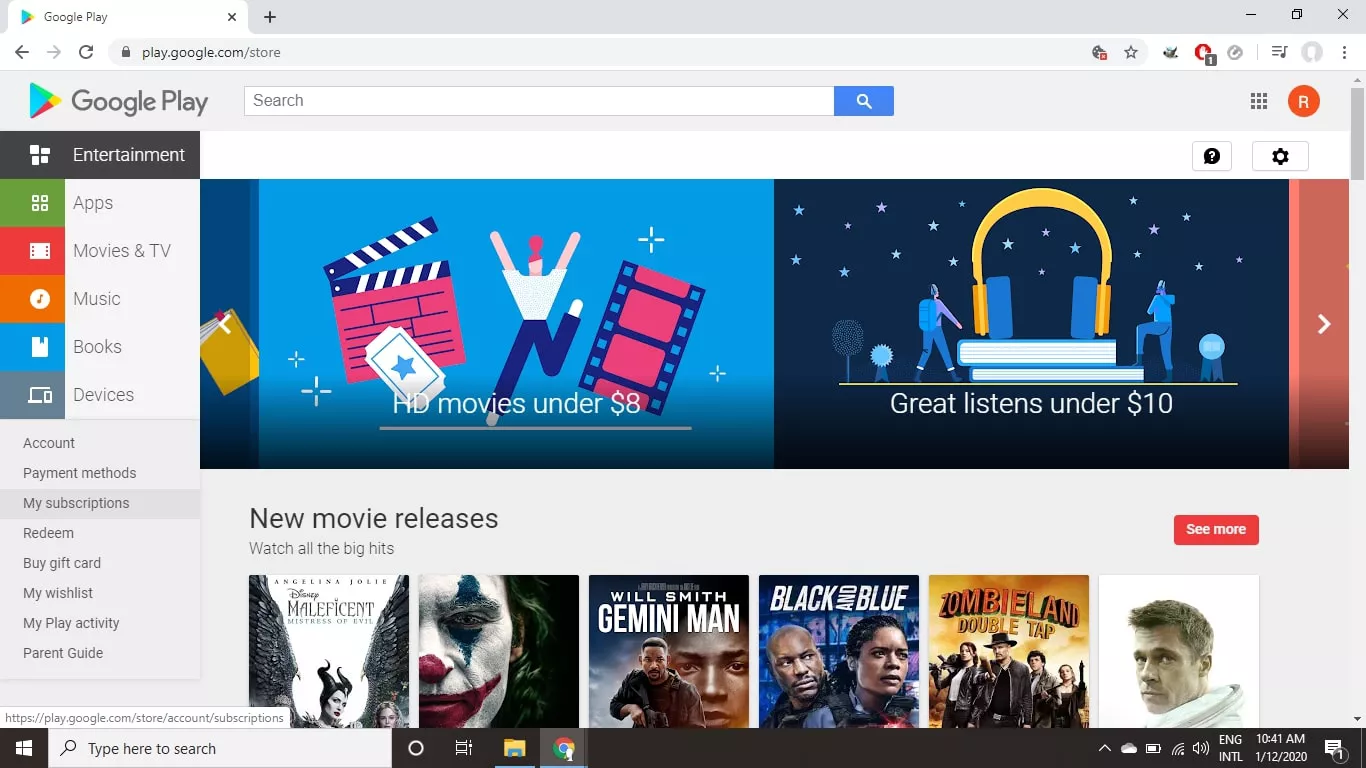Open the account avatar R

pos(1303,101)
